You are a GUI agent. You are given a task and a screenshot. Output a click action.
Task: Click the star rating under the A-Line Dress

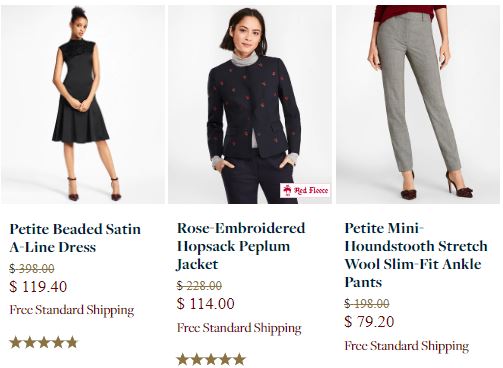point(44,342)
